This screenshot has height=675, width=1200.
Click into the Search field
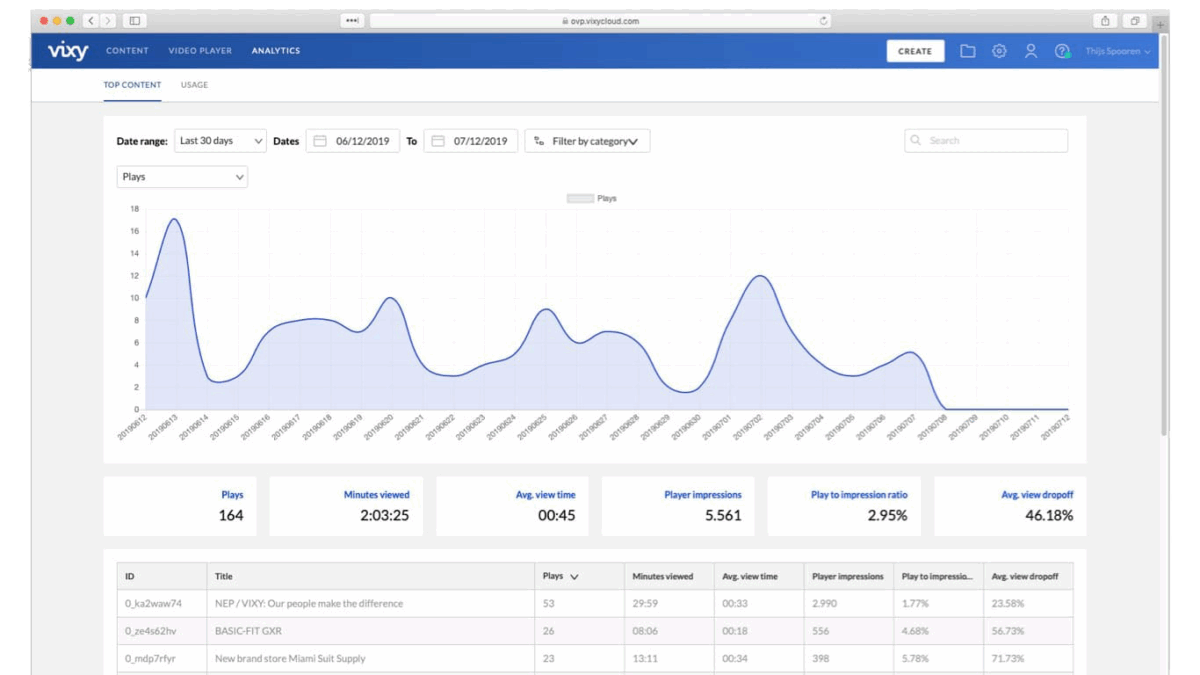click(986, 141)
